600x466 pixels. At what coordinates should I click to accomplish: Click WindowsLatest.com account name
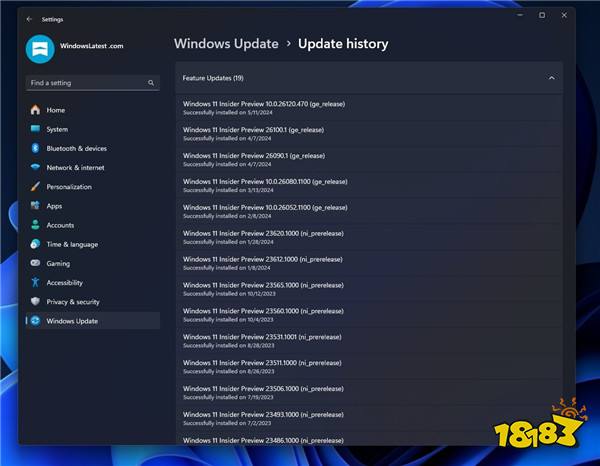91,46
